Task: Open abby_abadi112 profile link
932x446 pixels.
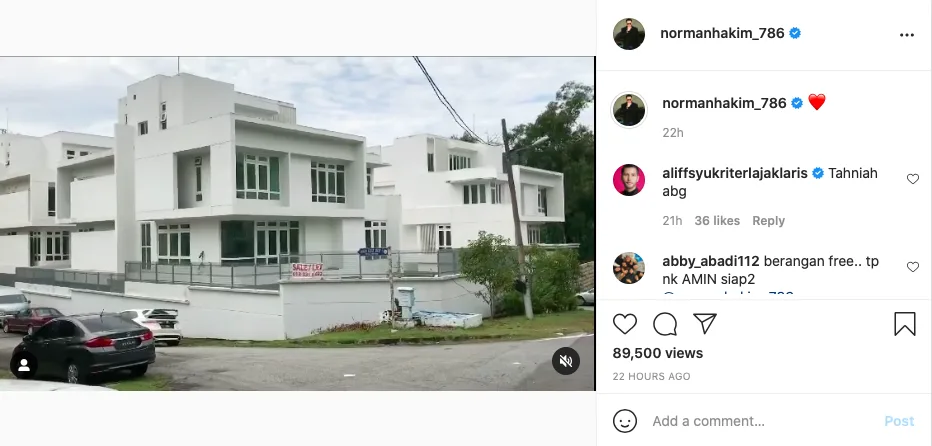Action: pos(710,261)
